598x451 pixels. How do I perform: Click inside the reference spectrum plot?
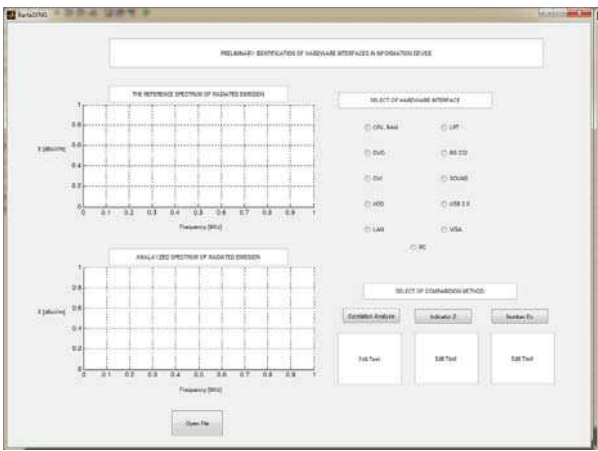pyautogui.click(x=199, y=156)
